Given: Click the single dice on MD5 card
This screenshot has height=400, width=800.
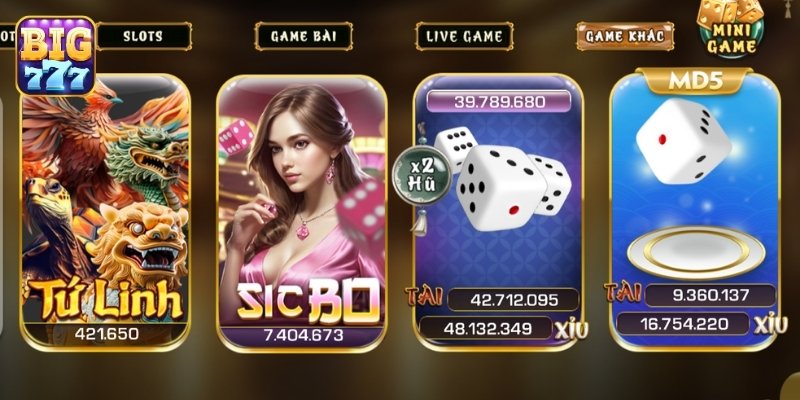Looking at the screenshot, I should [x=683, y=141].
